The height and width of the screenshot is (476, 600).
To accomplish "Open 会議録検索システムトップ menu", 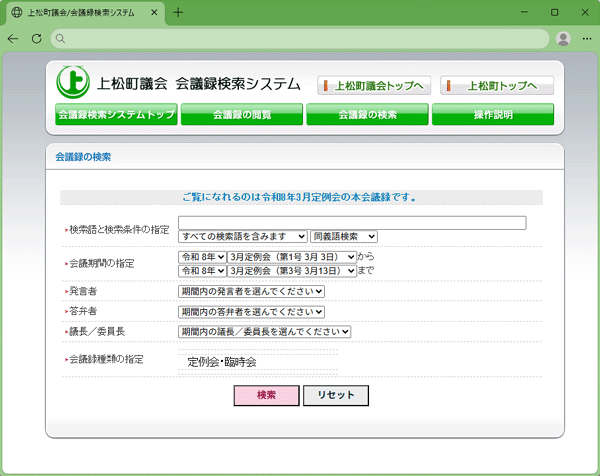I will 116,114.
